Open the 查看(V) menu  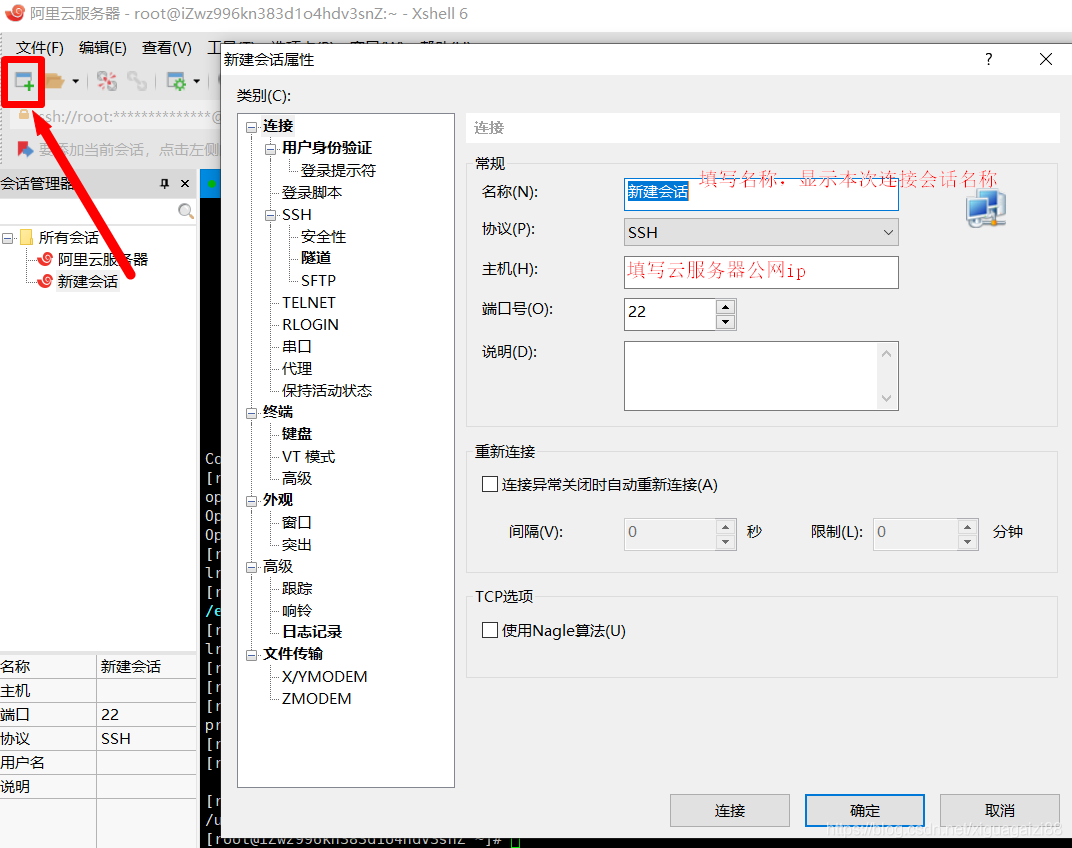tap(166, 47)
